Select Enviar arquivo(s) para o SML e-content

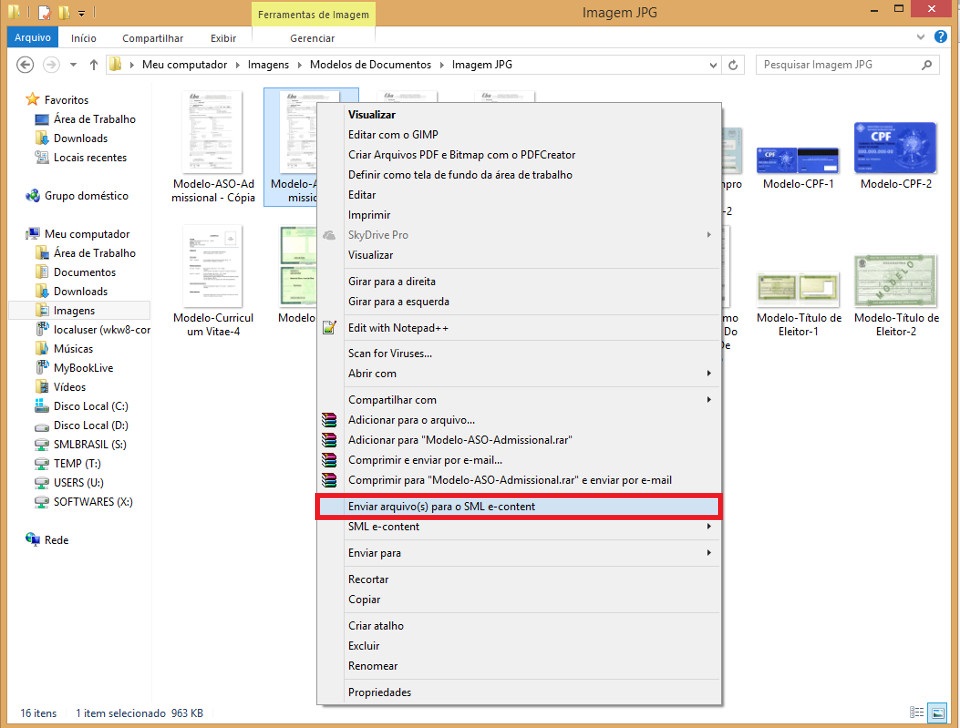coord(441,507)
